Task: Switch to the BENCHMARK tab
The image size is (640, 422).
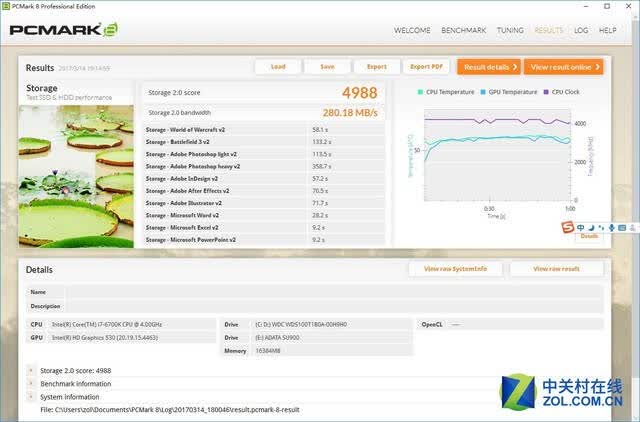Action: [463, 30]
